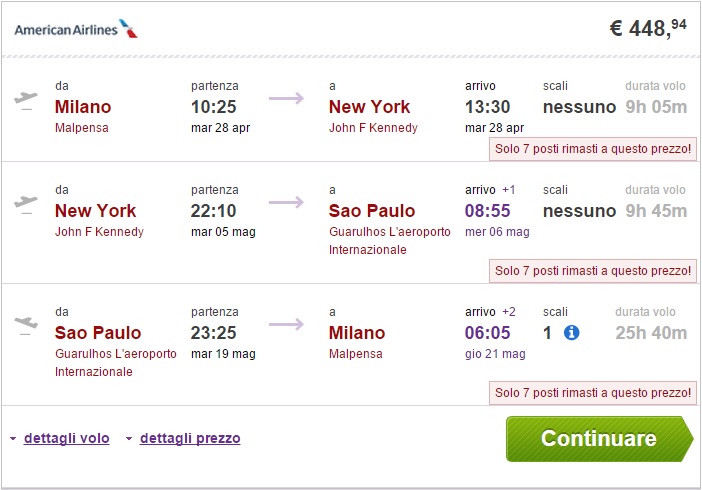This screenshot has width=702, height=490.
Task: Click the Milano departure city in first leg
Action: point(83,107)
